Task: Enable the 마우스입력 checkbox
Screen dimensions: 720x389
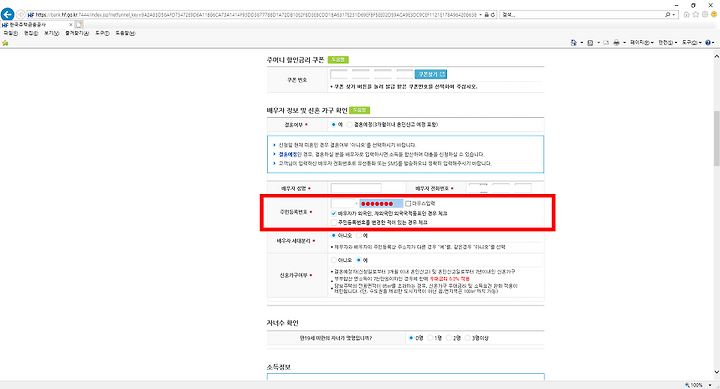Action: [408, 203]
